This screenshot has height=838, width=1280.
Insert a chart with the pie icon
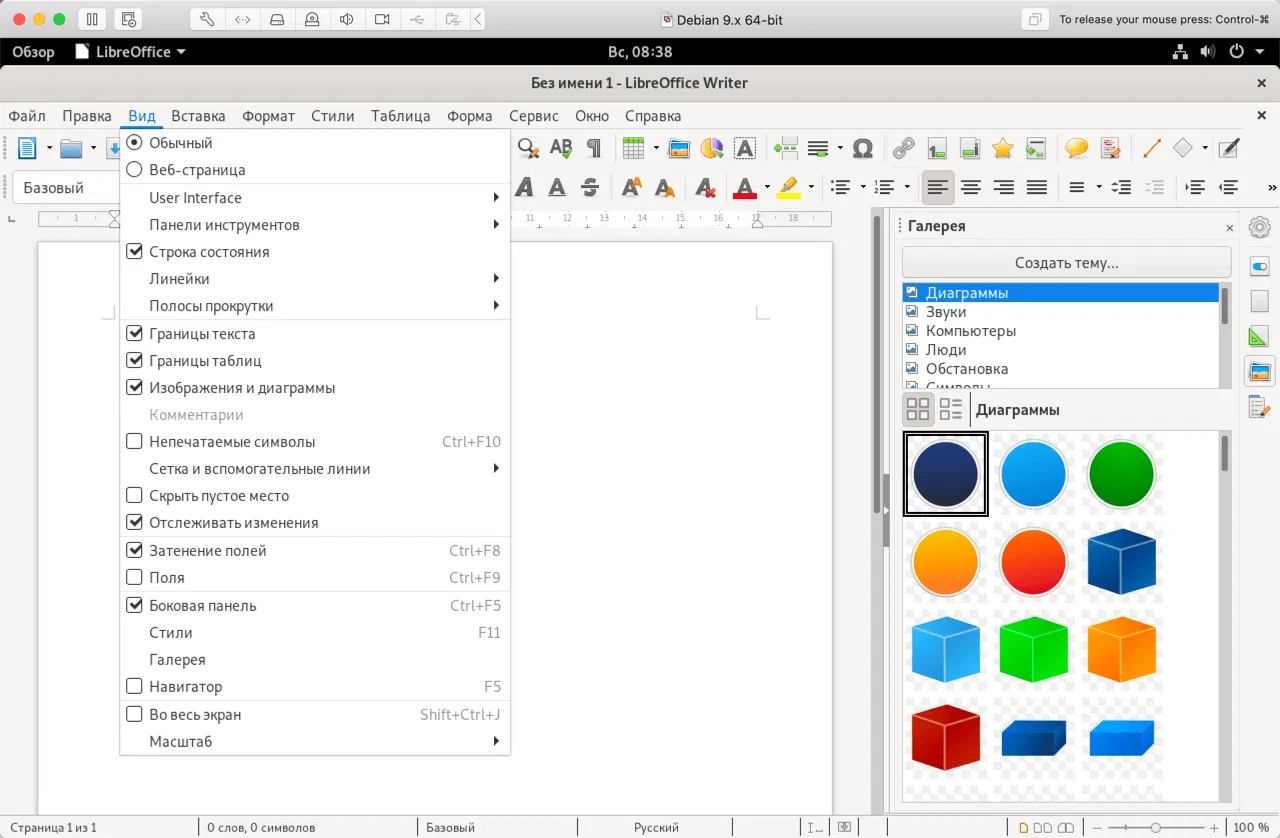[712, 149]
